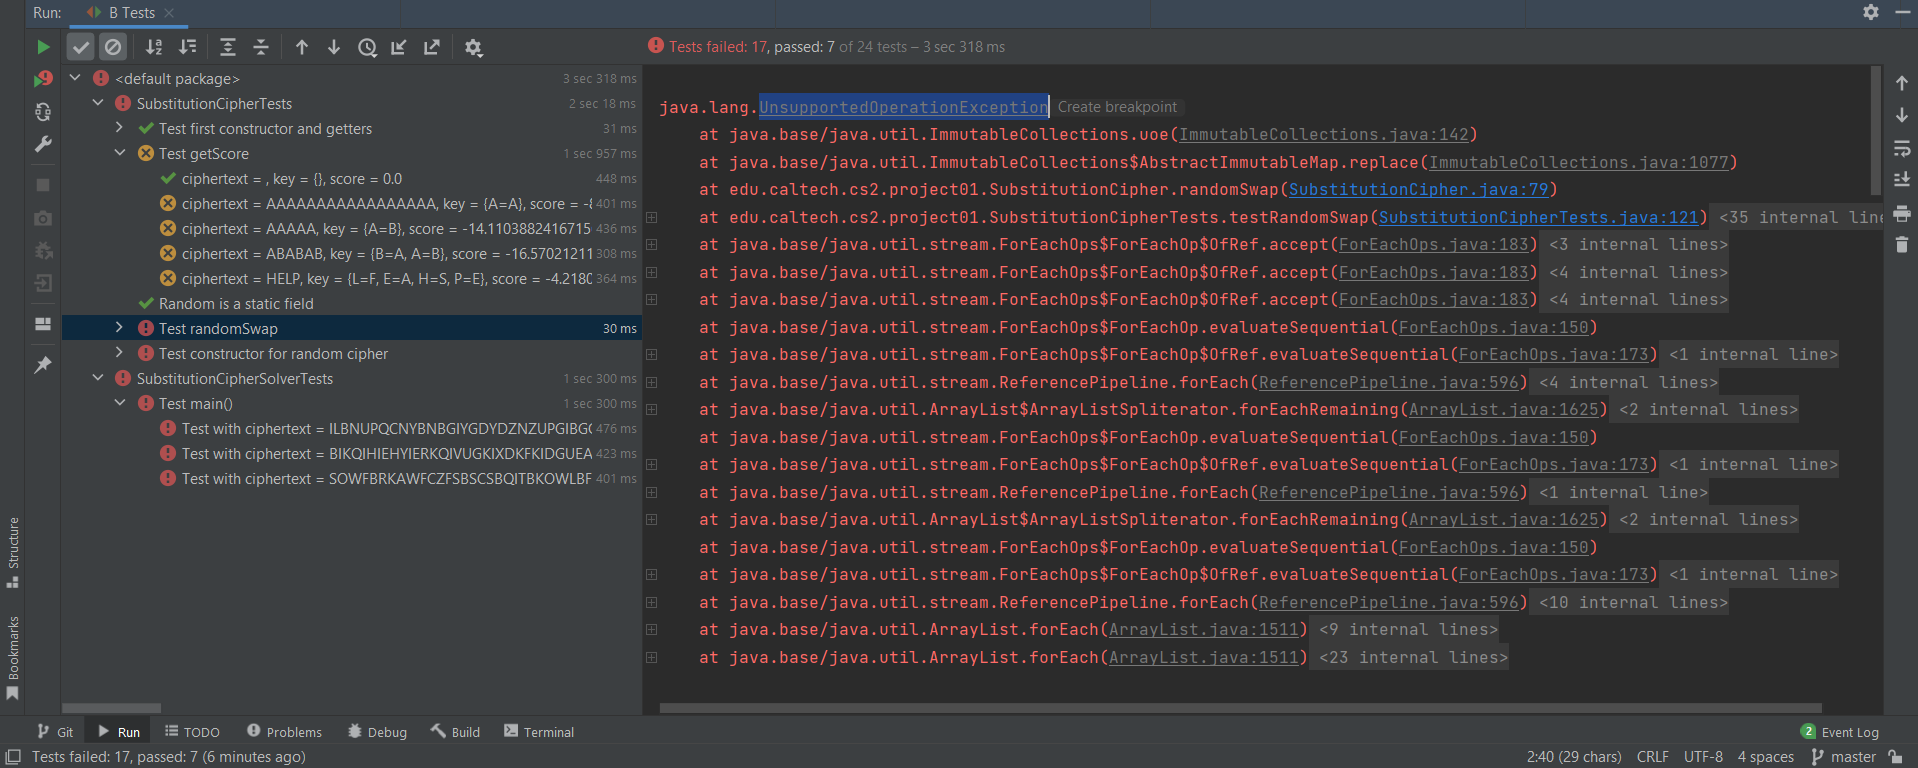Sort tests alphabetically
The image size is (1918, 768).
(154, 47)
